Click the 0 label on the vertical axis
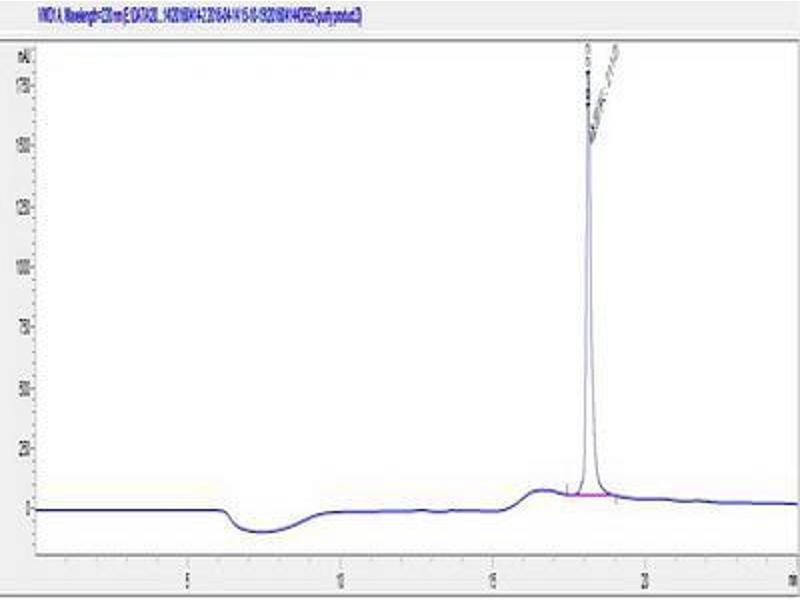The width and height of the screenshot is (800, 600). coord(28,509)
